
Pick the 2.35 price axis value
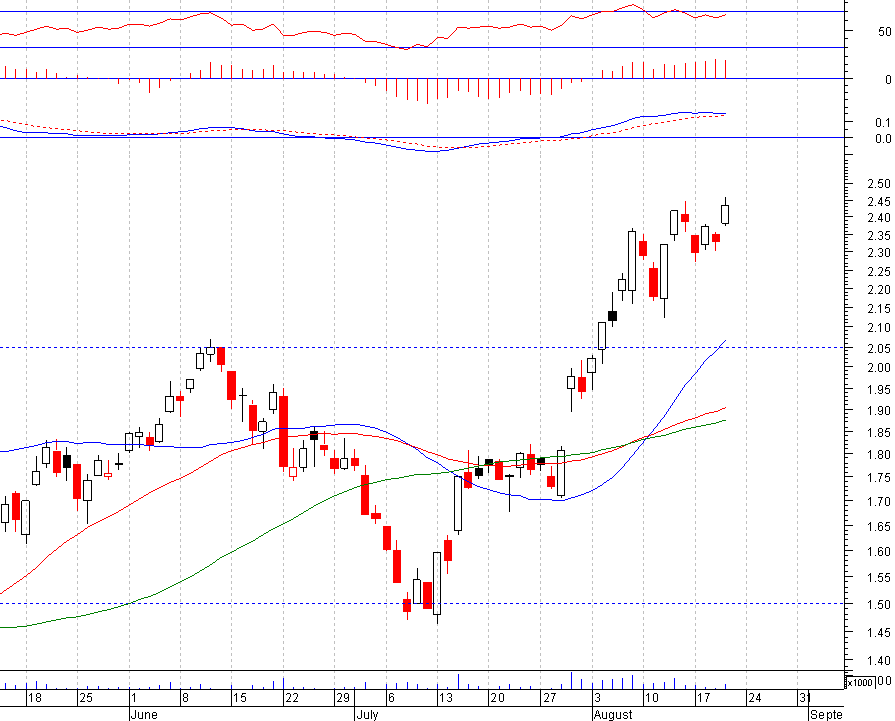point(878,235)
